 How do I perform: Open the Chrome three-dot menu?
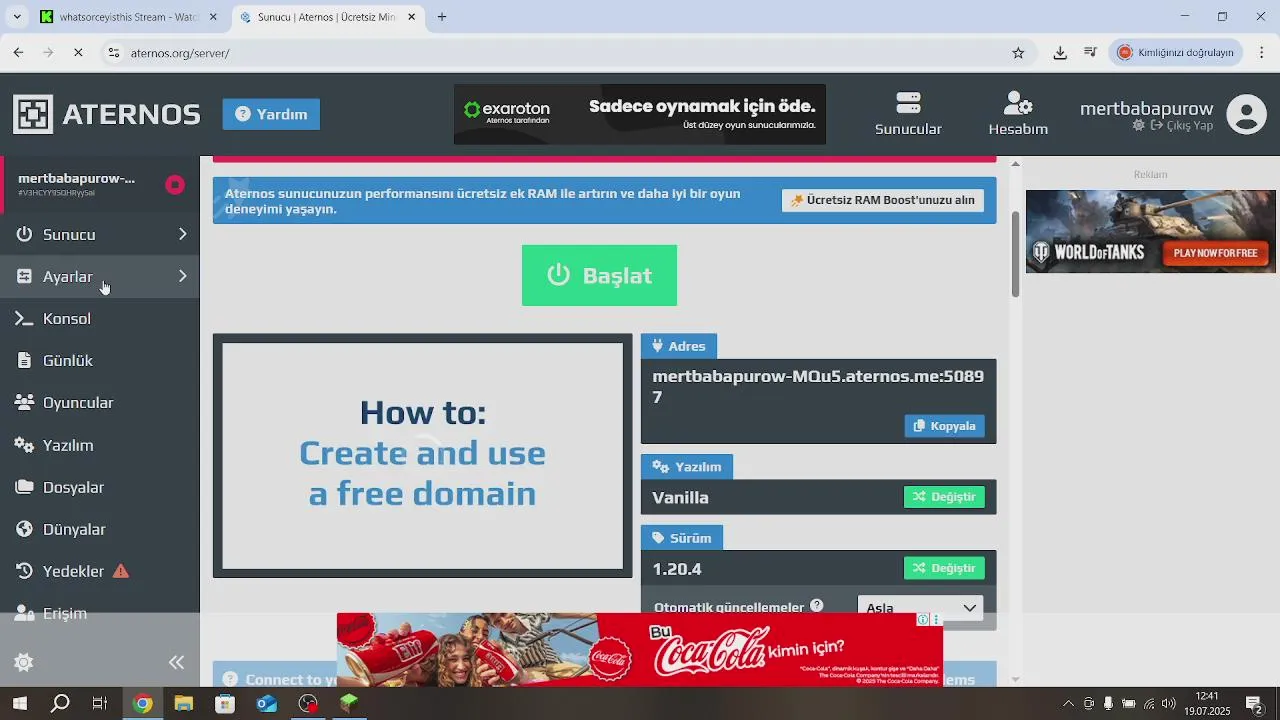pyautogui.click(x=1262, y=52)
